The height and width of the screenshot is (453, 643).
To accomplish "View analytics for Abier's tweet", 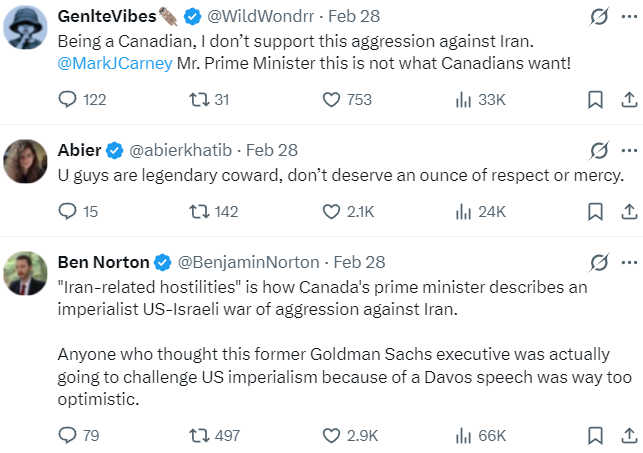I will (464, 211).
